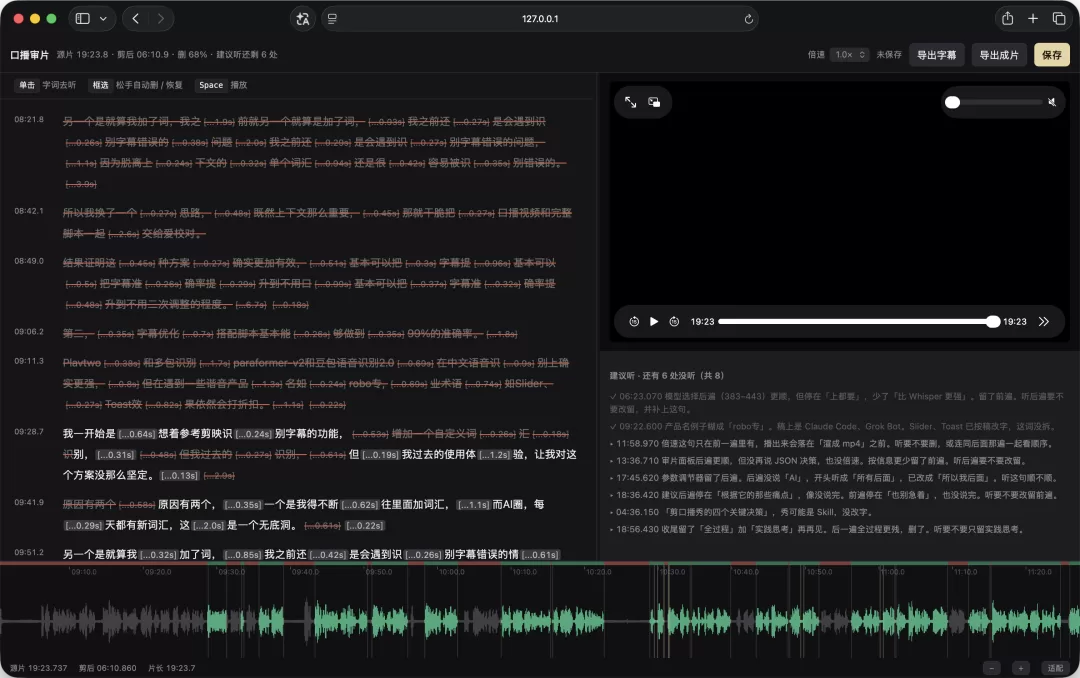Image resolution: width=1080 pixels, height=678 pixels.
Task: Focus the 127.0.0.1 address bar
Action: click(x=540, y=19)
